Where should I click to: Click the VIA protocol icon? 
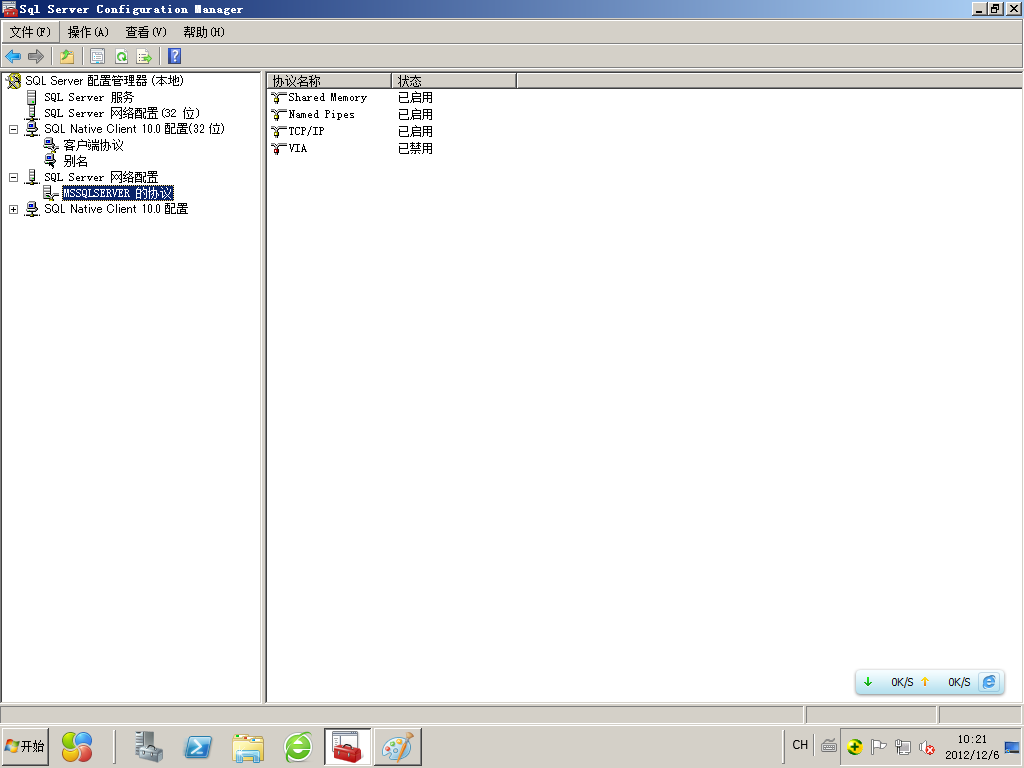278,149
